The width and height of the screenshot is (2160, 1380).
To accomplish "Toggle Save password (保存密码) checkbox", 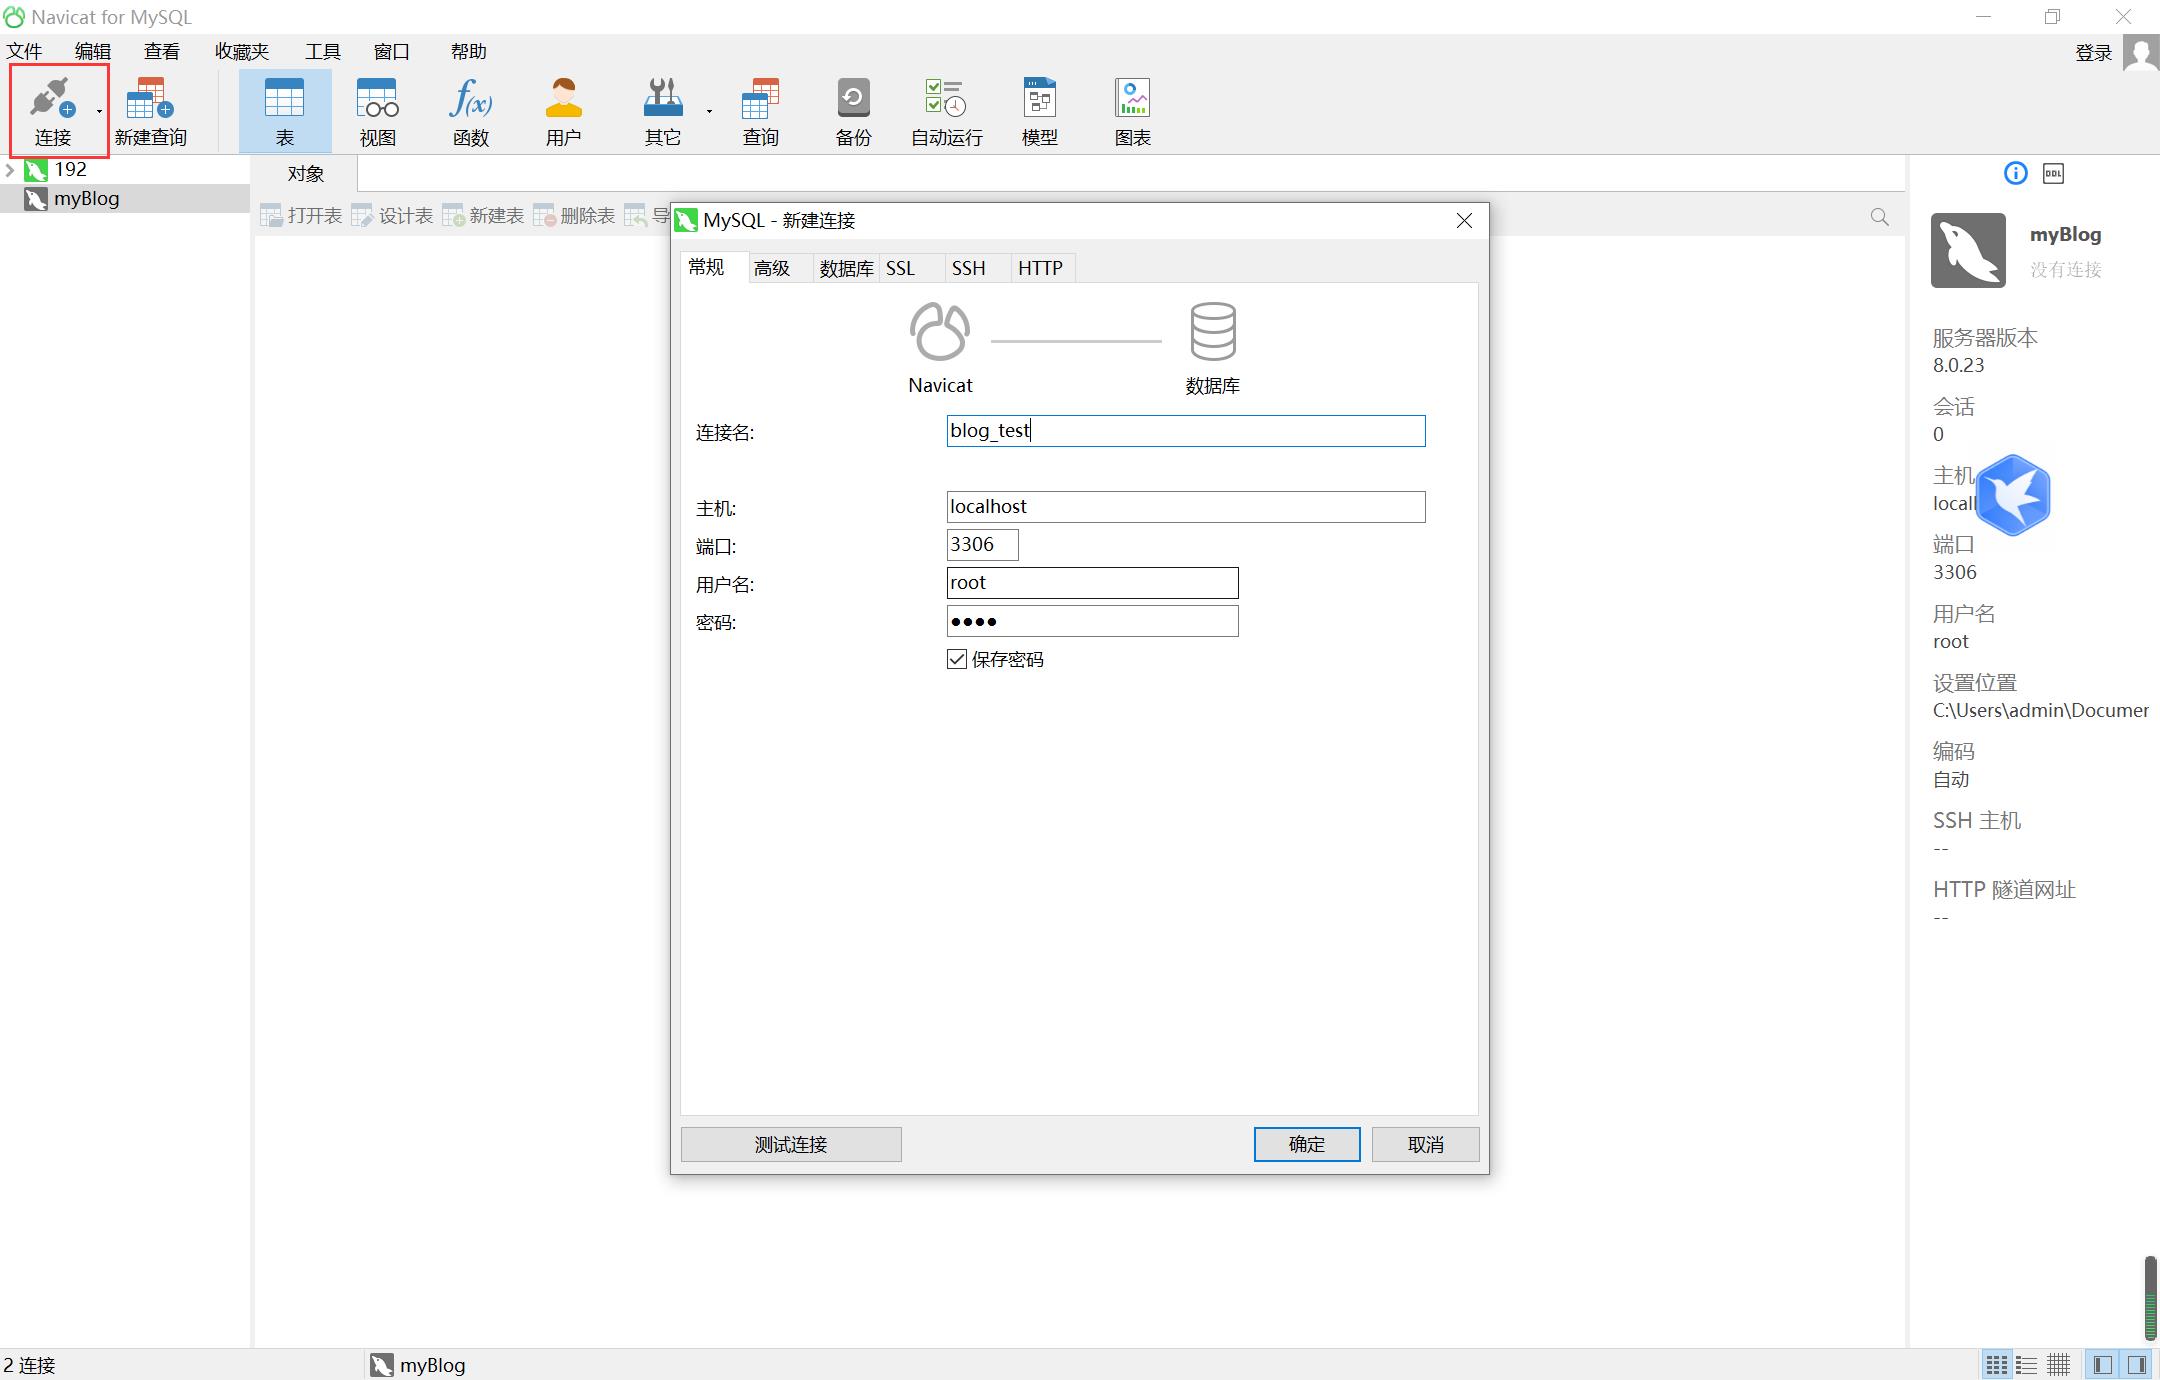I will (x=957, y=659).
